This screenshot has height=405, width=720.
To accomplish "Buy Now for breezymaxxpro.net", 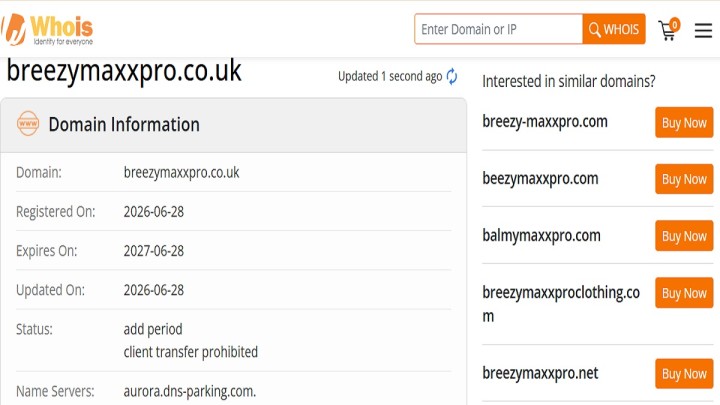I will pos(684,374).
